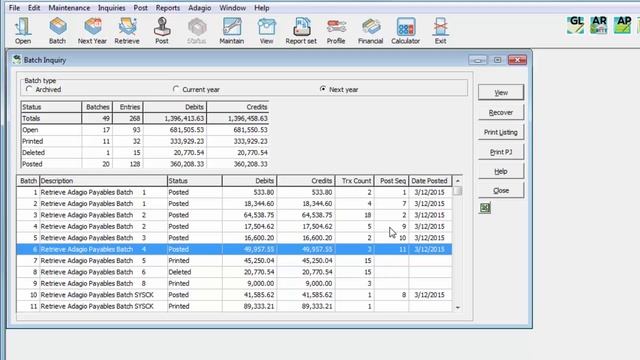Click the View toolbar icon
640x360 pixels.
tap(267, 31)
